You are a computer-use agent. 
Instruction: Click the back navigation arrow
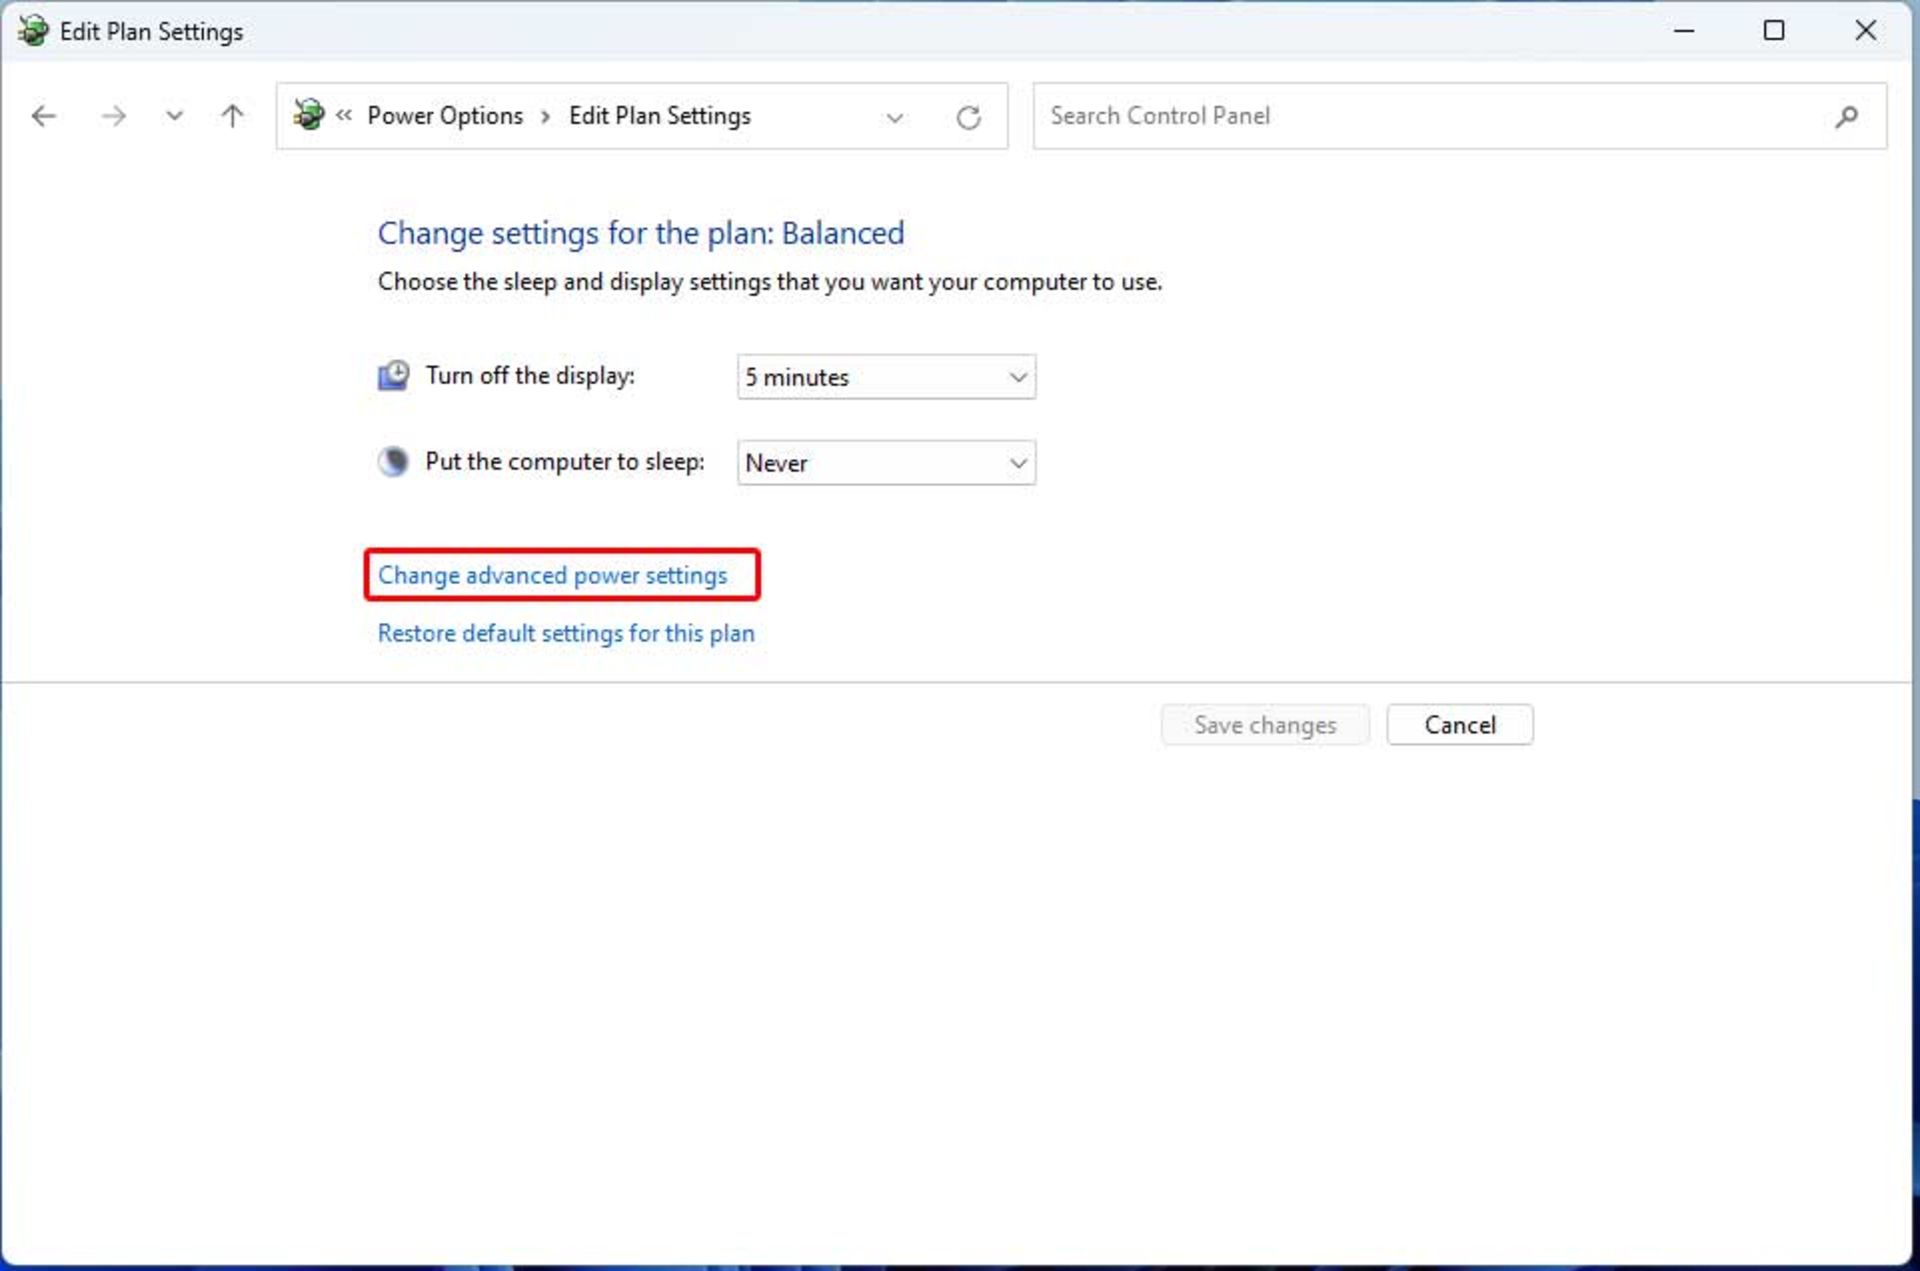pos(44,116)
